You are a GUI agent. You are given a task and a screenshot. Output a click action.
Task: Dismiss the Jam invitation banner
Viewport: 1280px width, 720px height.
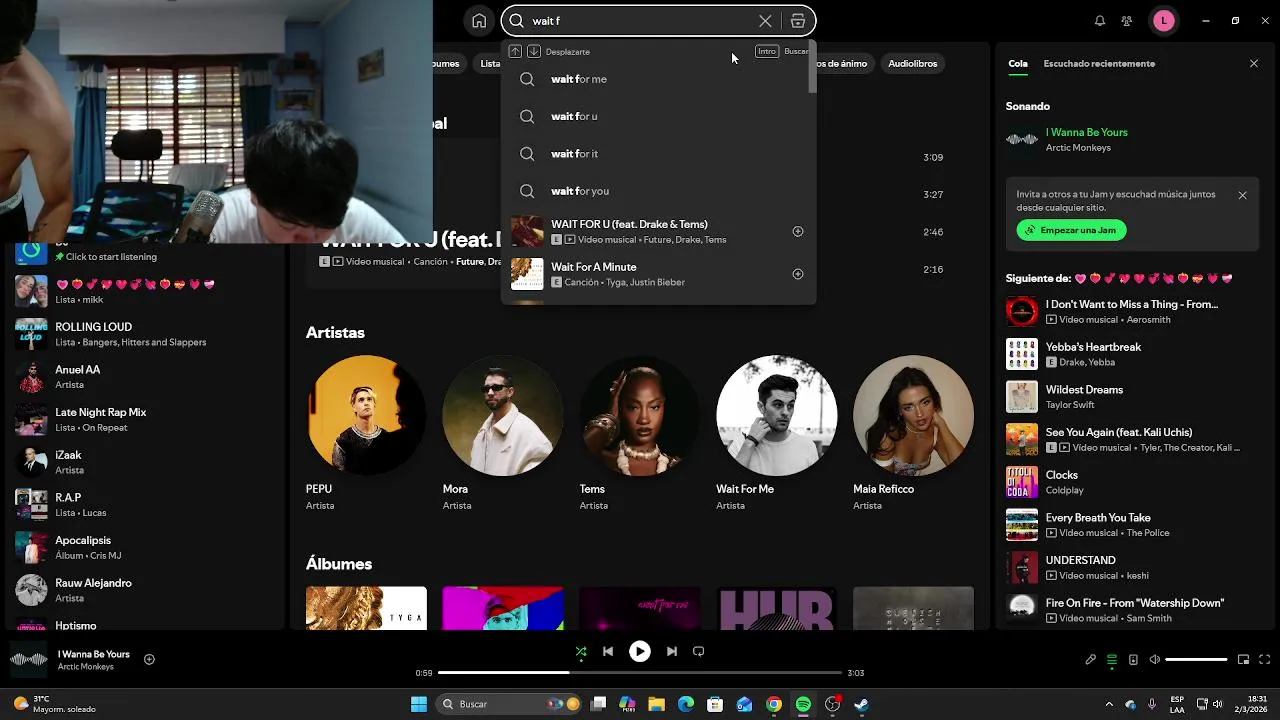1242,195
